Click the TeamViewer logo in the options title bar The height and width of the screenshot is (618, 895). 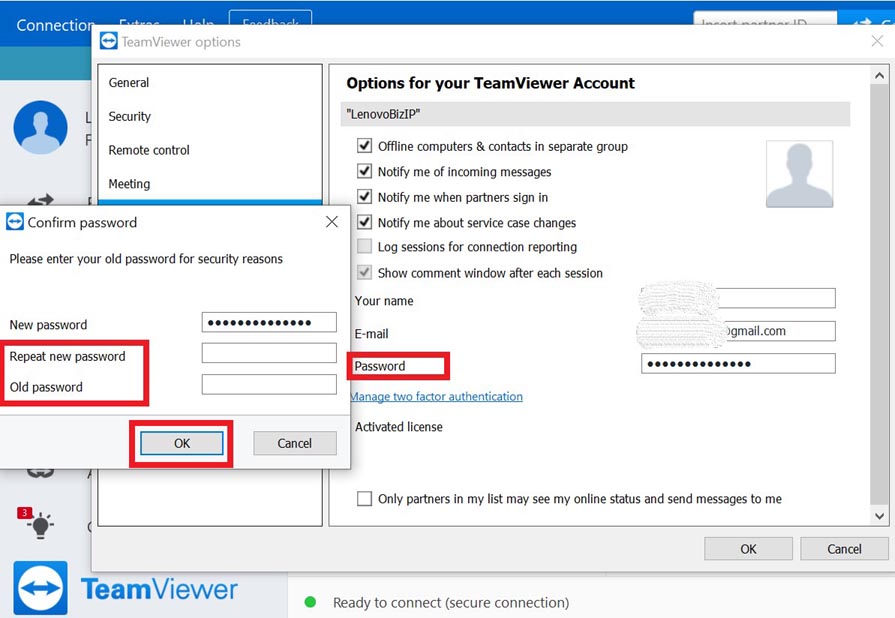point(108,41)
